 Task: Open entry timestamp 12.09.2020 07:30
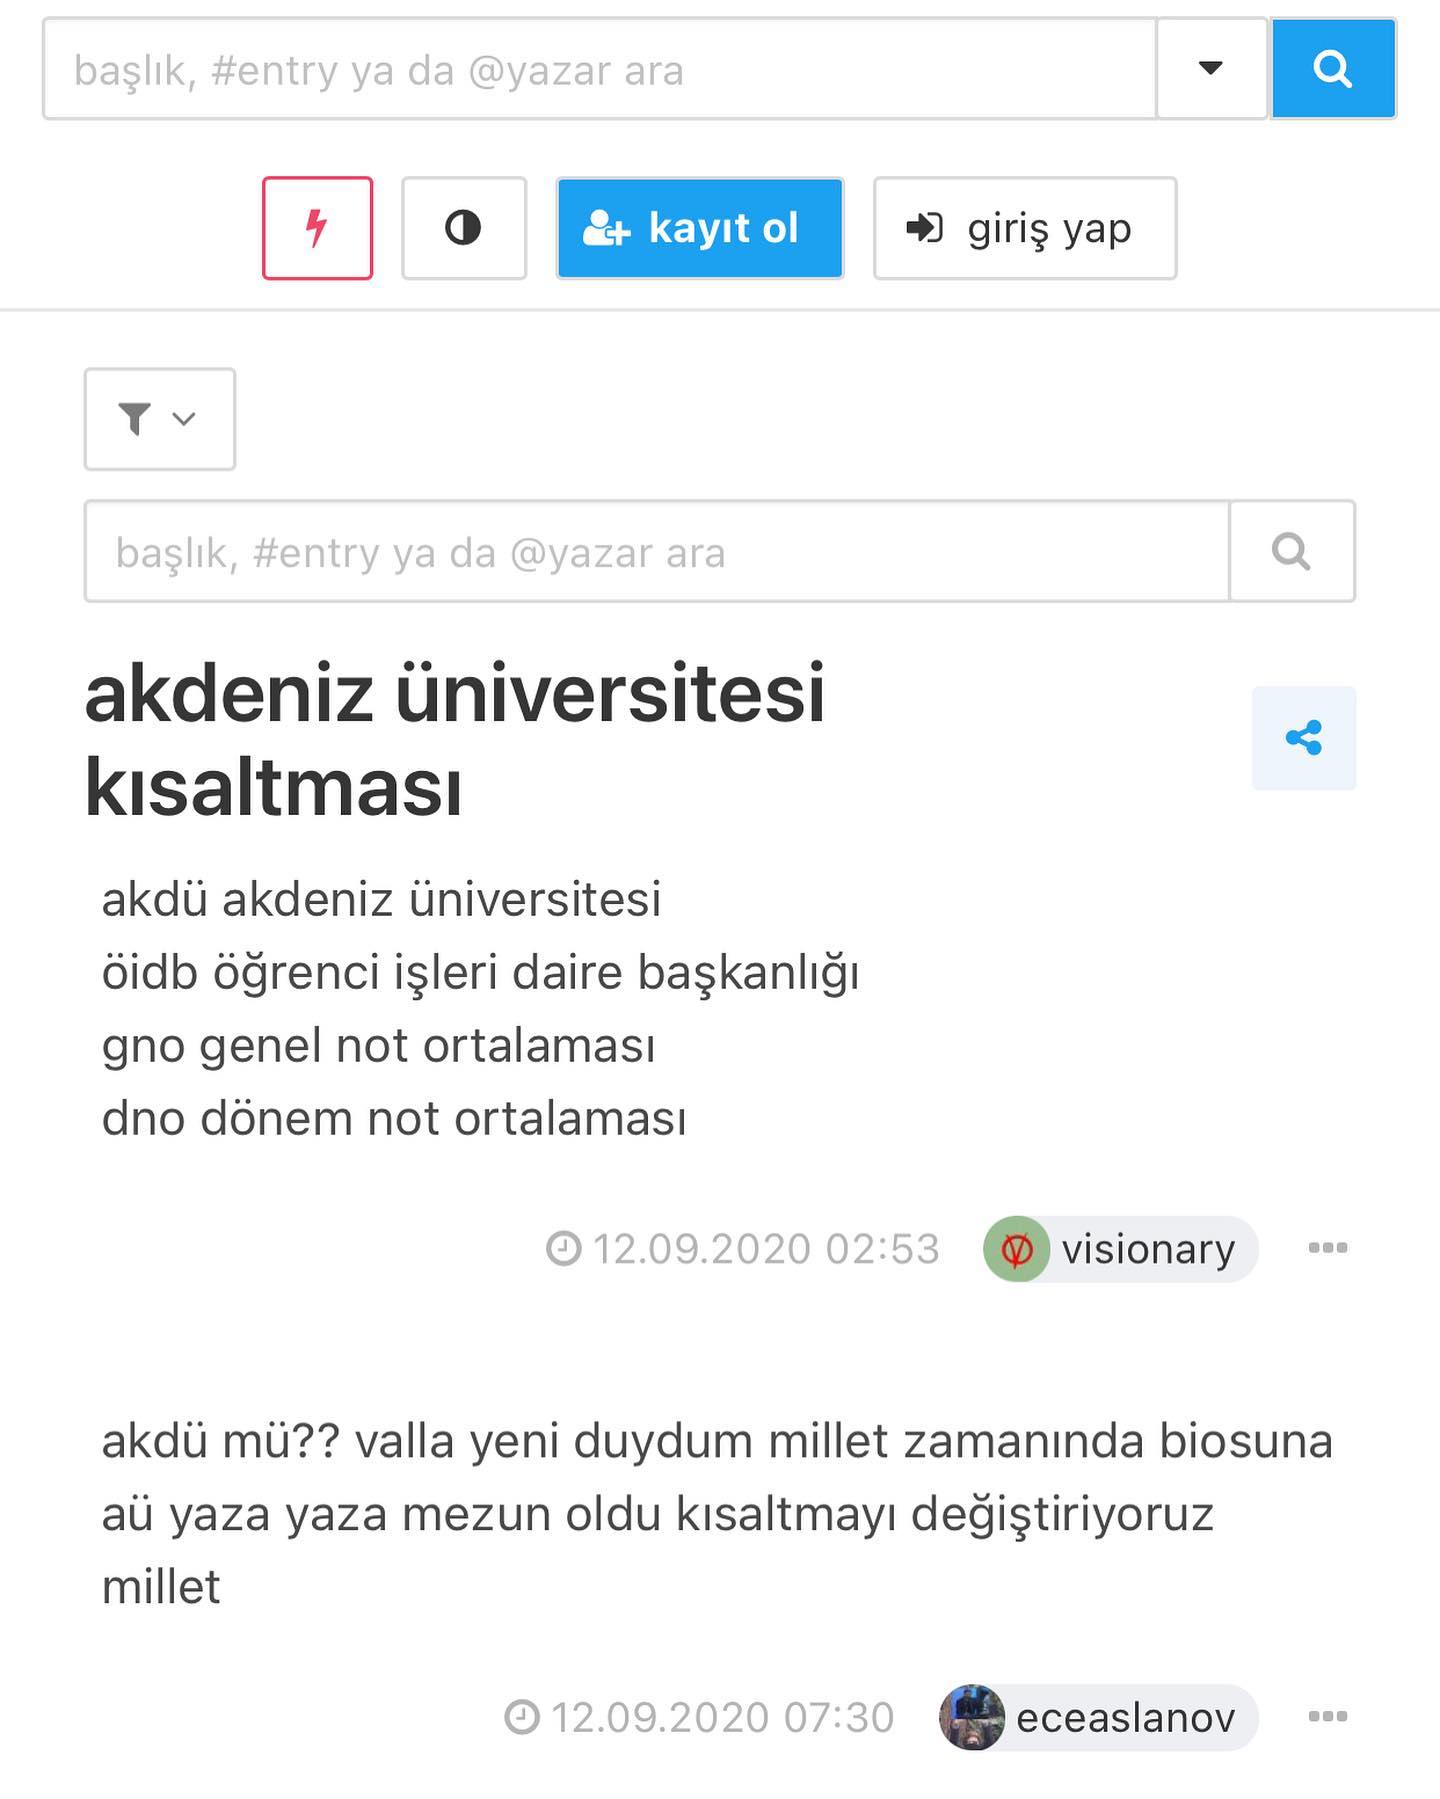coord(699,1718)
